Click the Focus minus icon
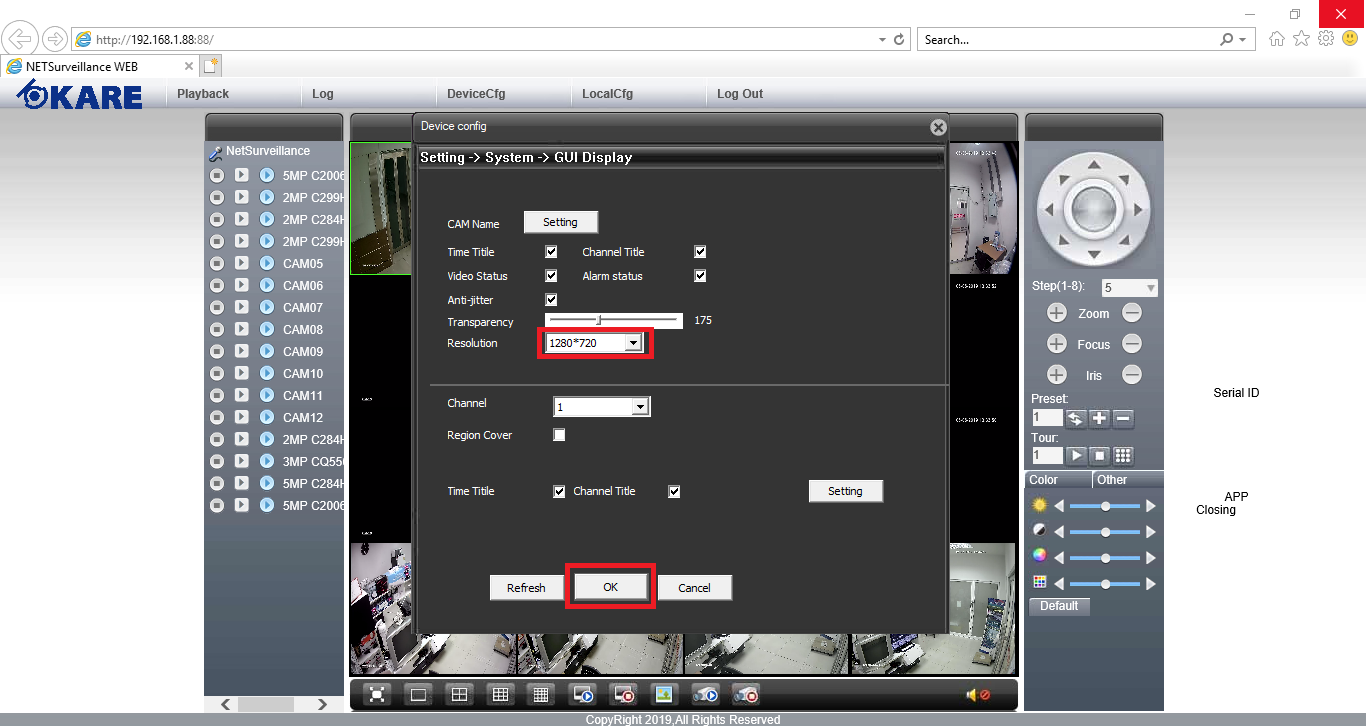 [x=1131, y=344]
